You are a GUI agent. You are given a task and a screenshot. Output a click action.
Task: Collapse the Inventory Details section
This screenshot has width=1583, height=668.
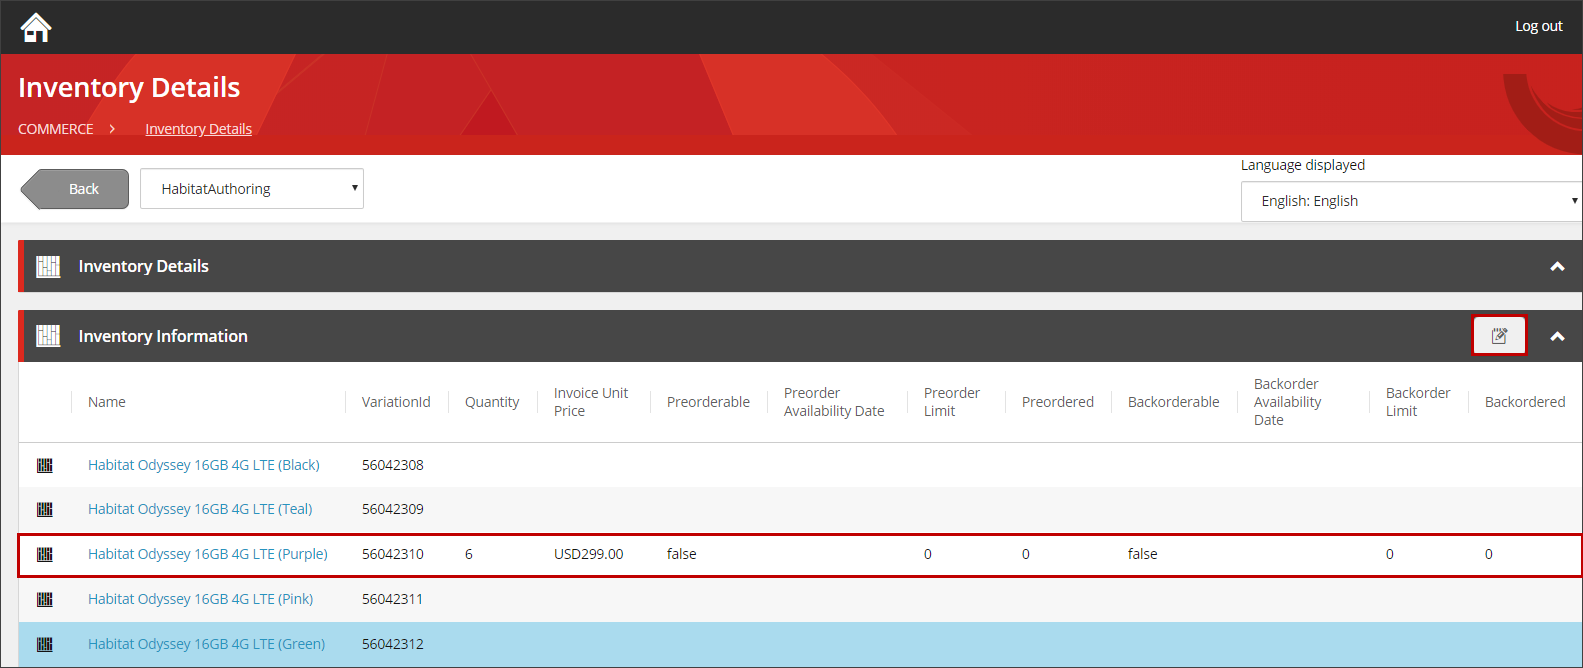[x=1557, y=266]
